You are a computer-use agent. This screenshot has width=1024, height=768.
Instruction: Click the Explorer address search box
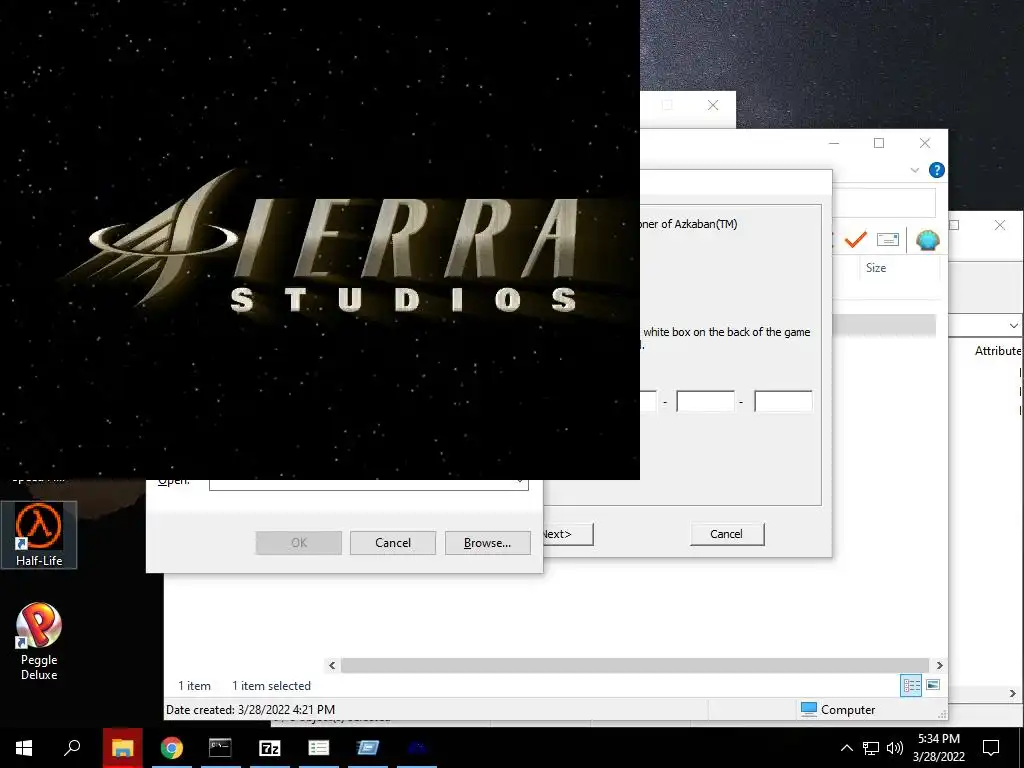(884, 203)
